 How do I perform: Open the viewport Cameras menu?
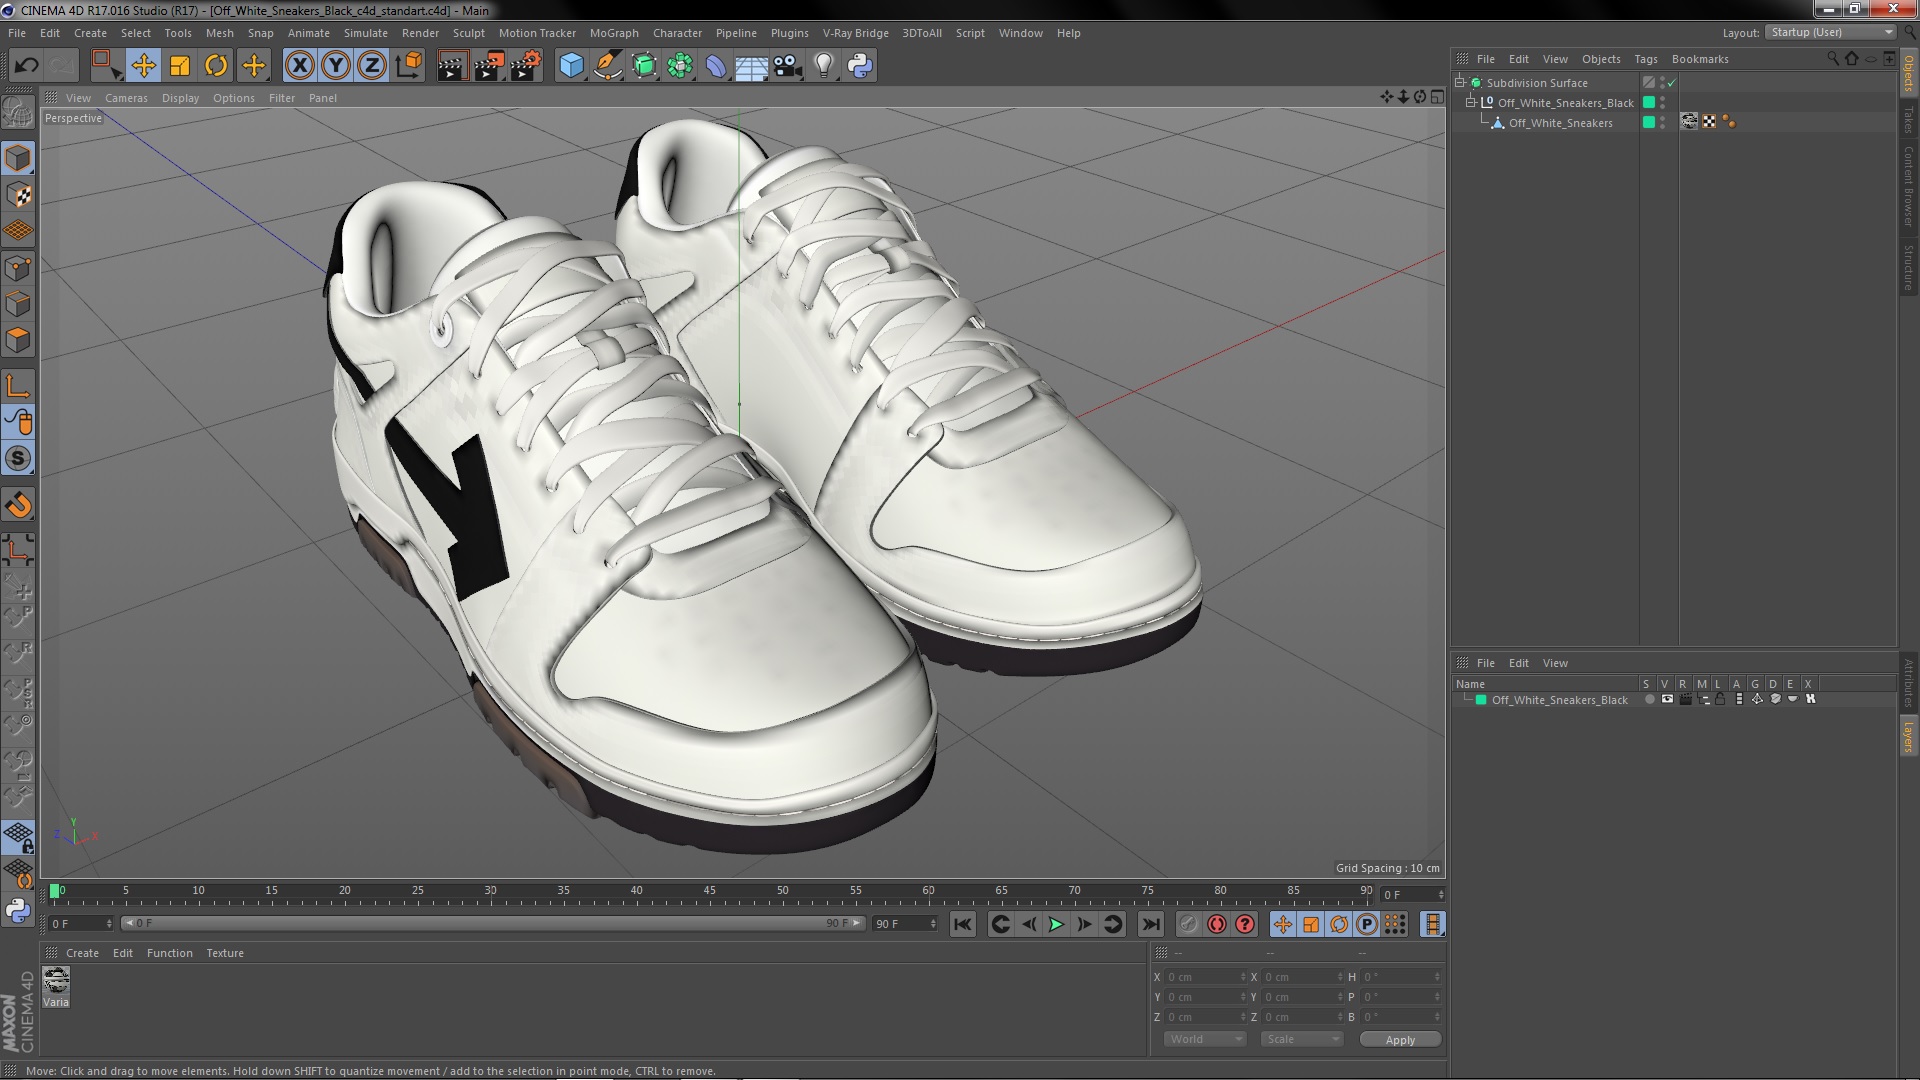[126, 98]
